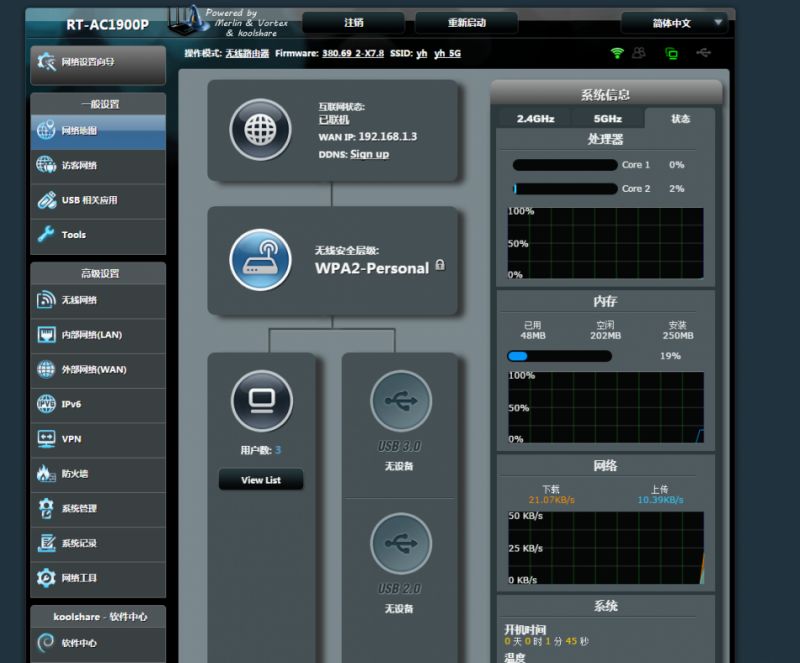Switch to the 2.4GHz tab
The width and height of the screenshot is (800, 663).
coord(535,119)
